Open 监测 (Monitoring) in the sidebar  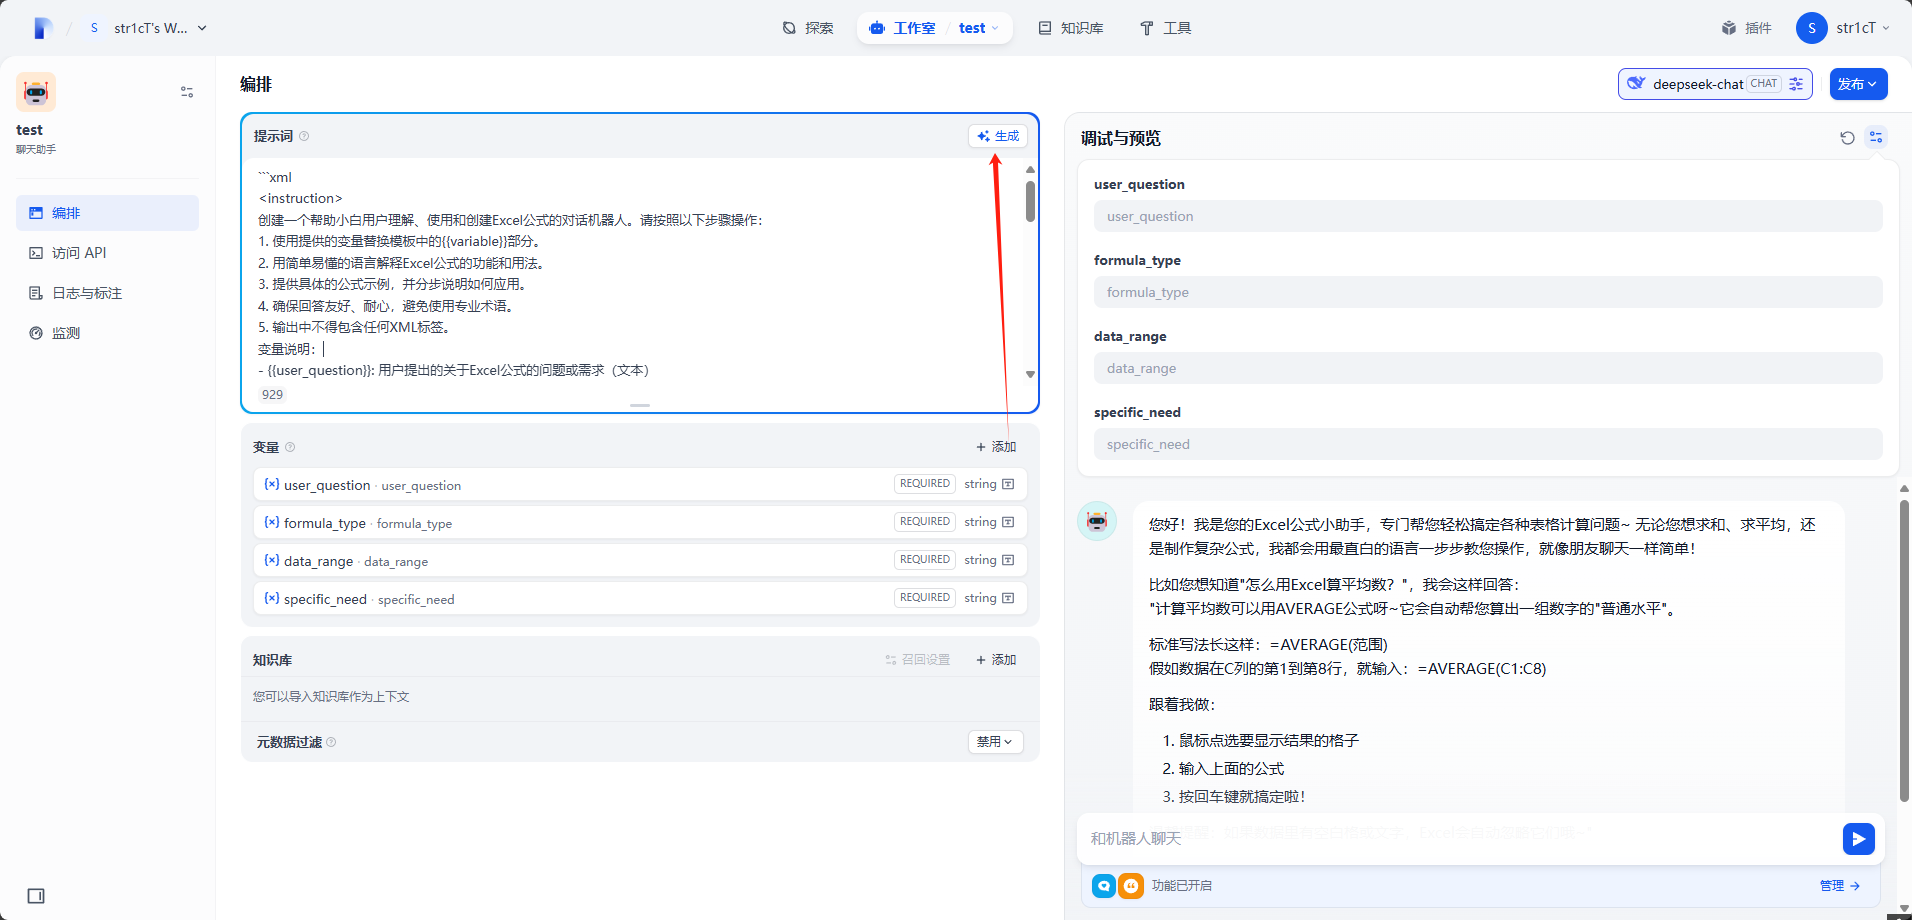click(107, 333)
